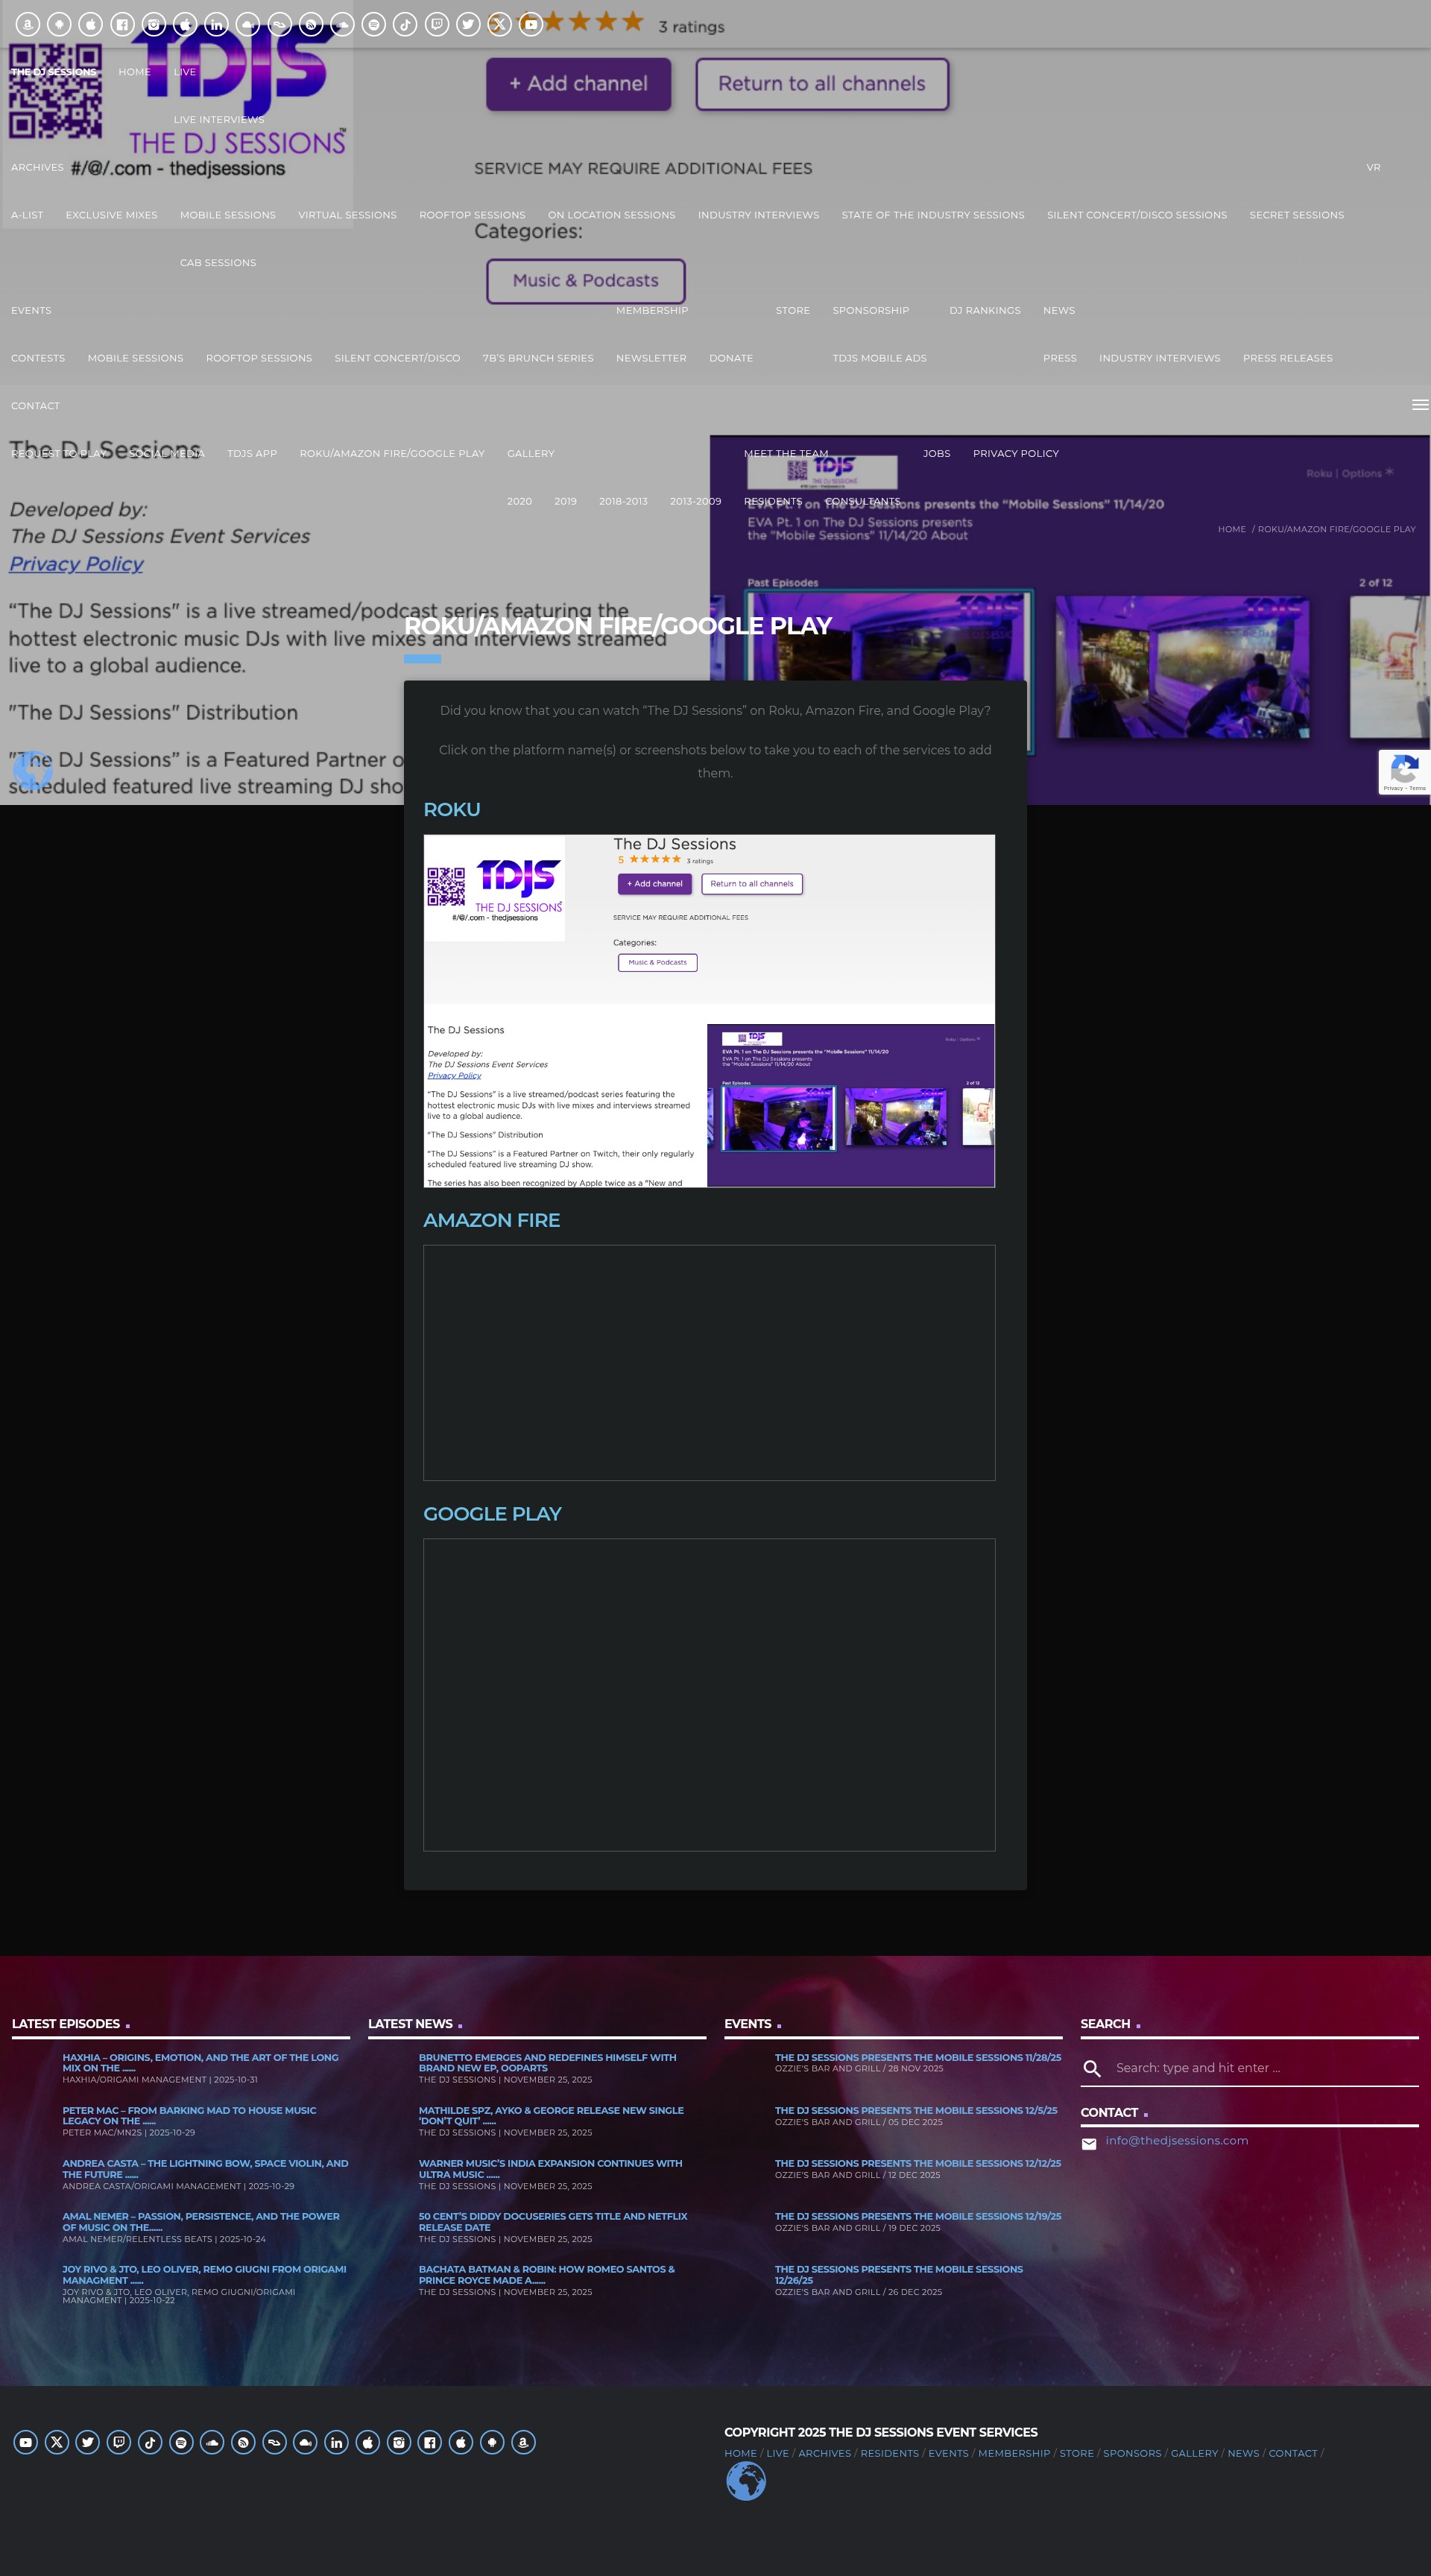Open the EVENTS menu item in the top navigation

click(x=31, y=310)
